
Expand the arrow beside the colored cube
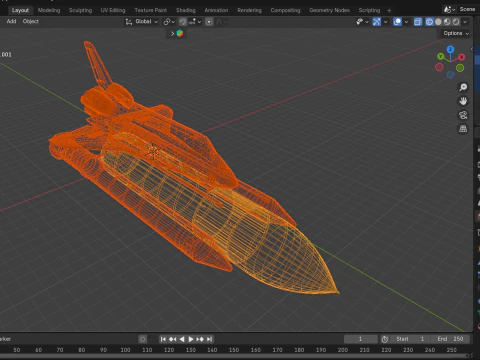(172, 33)
